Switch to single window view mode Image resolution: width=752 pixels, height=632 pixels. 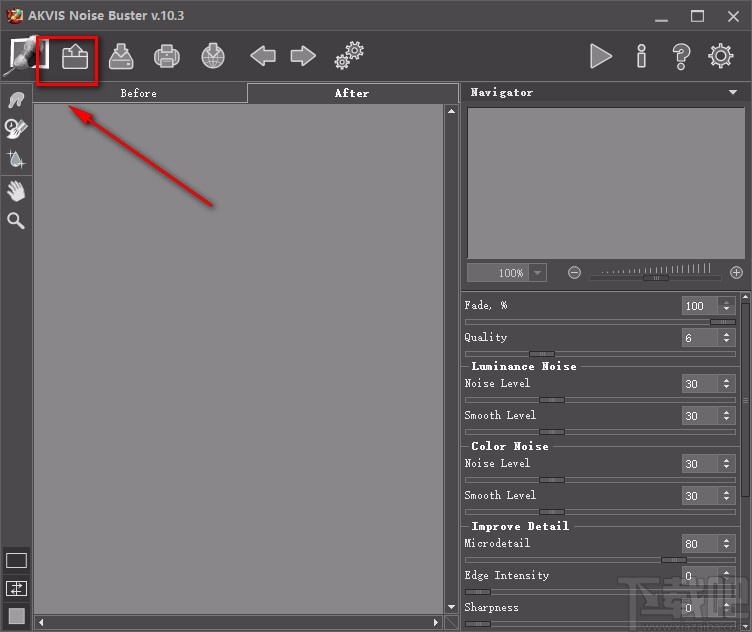pos(16,560)
